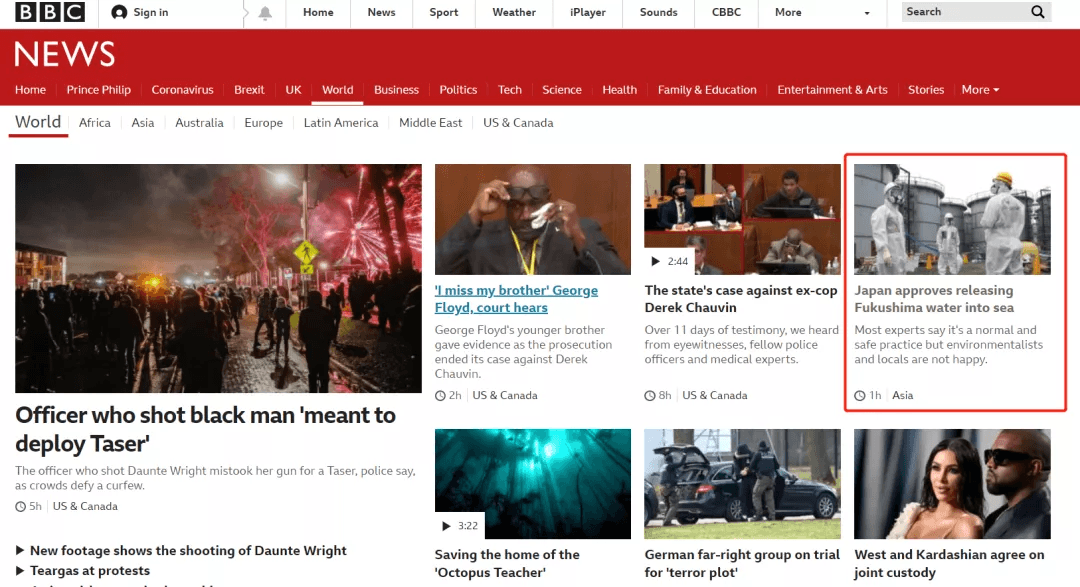1080x587 pixels.
Task: Open the protest fireworks lead photo
Action: 218,278
